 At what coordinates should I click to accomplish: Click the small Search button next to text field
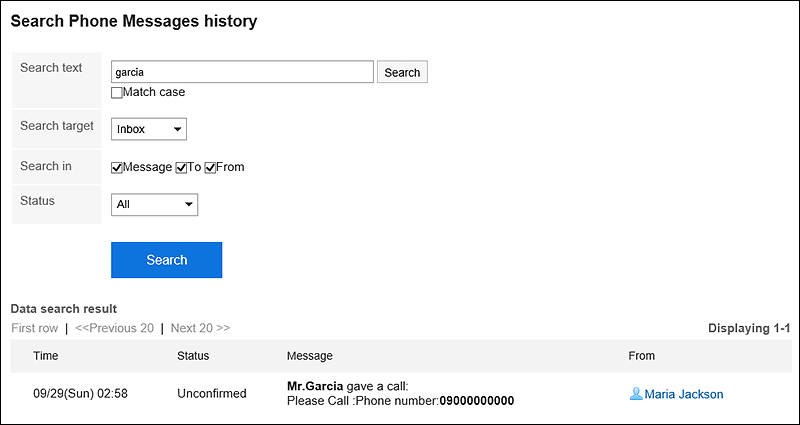[402, 72]
